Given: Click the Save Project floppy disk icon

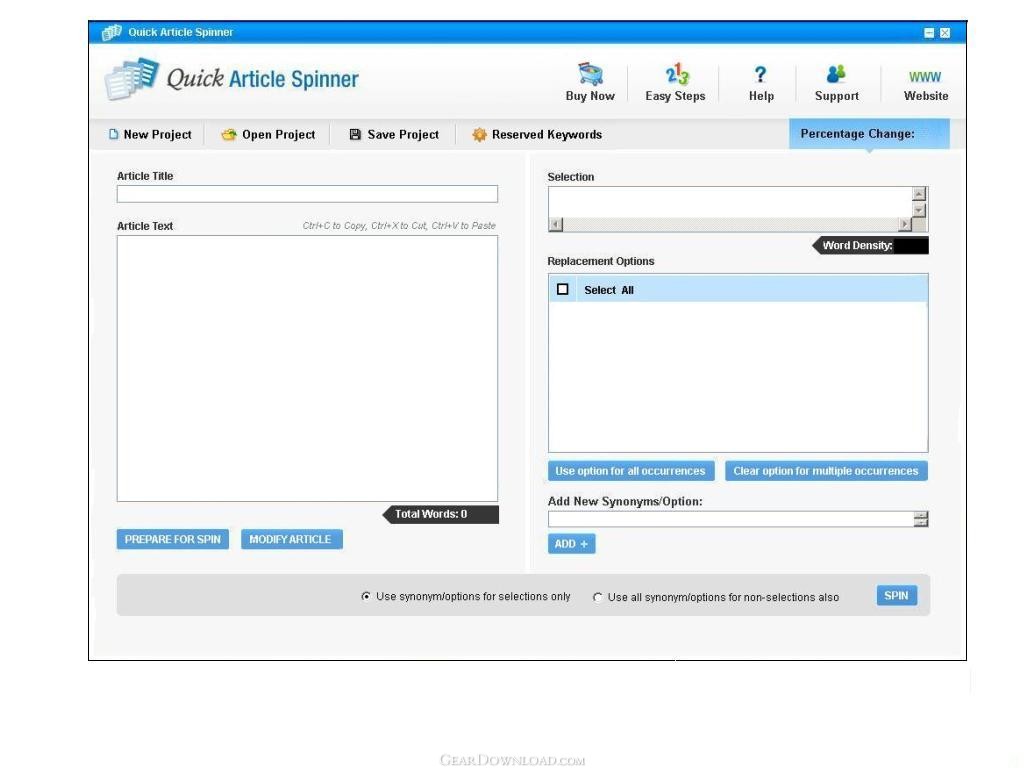Looking at the screenshot, I should 355,135.
